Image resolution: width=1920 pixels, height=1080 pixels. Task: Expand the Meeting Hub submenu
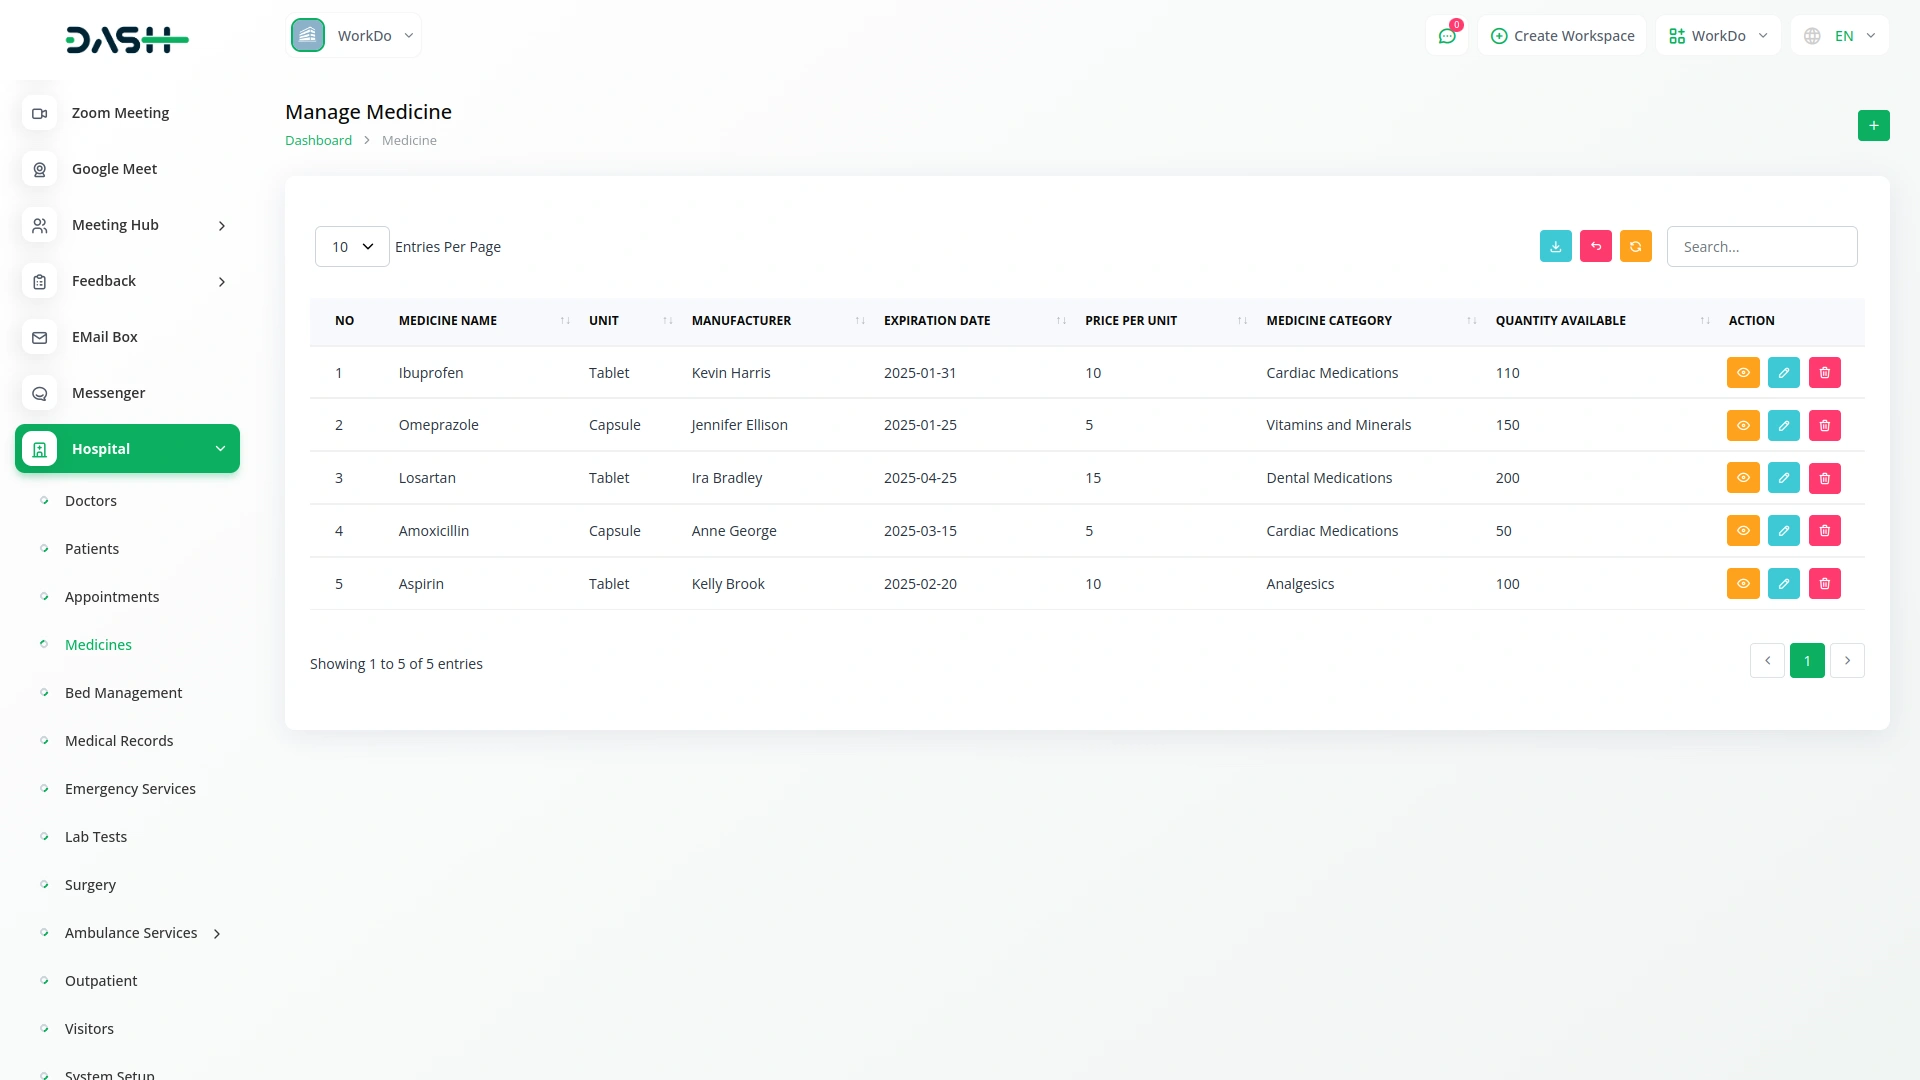pos(222,226)
